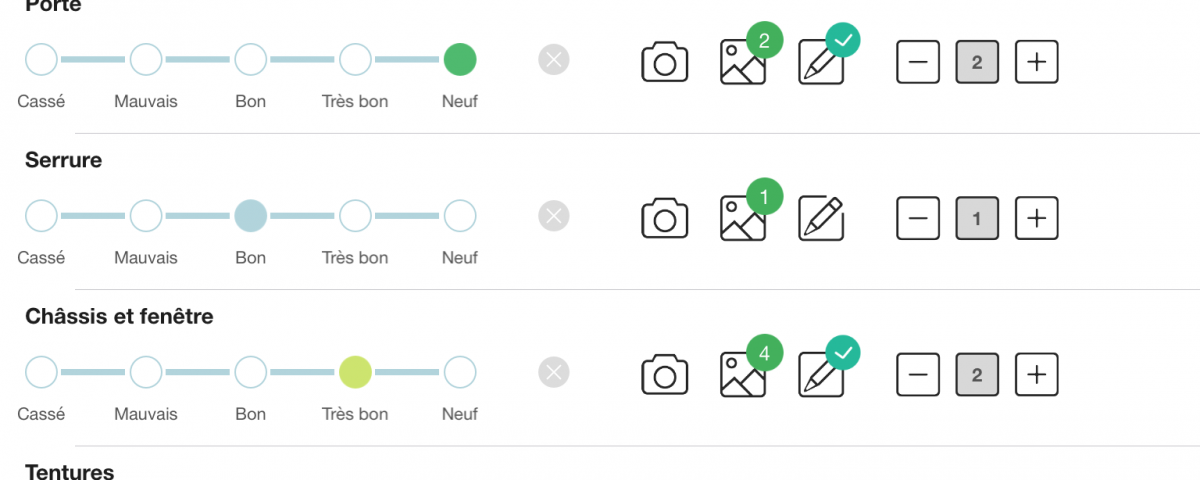Select Très bon for Porte
1200x480 pixels.
tap(355, 60)
